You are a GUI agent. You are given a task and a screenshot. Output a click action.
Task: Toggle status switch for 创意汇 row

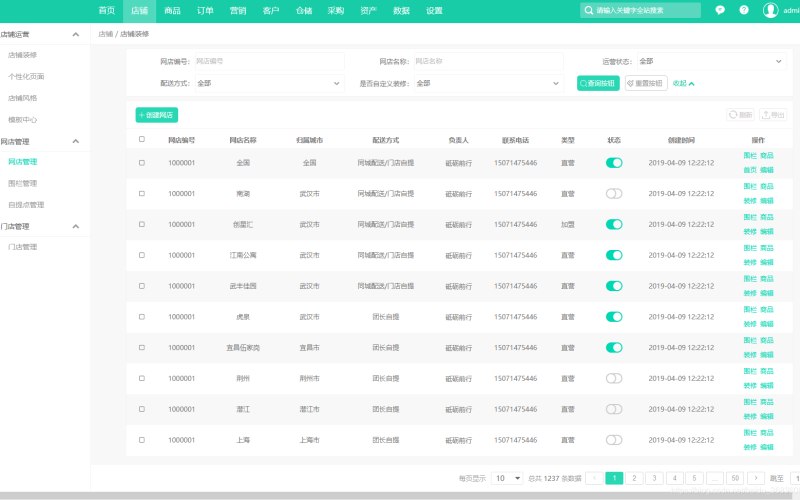614,224
